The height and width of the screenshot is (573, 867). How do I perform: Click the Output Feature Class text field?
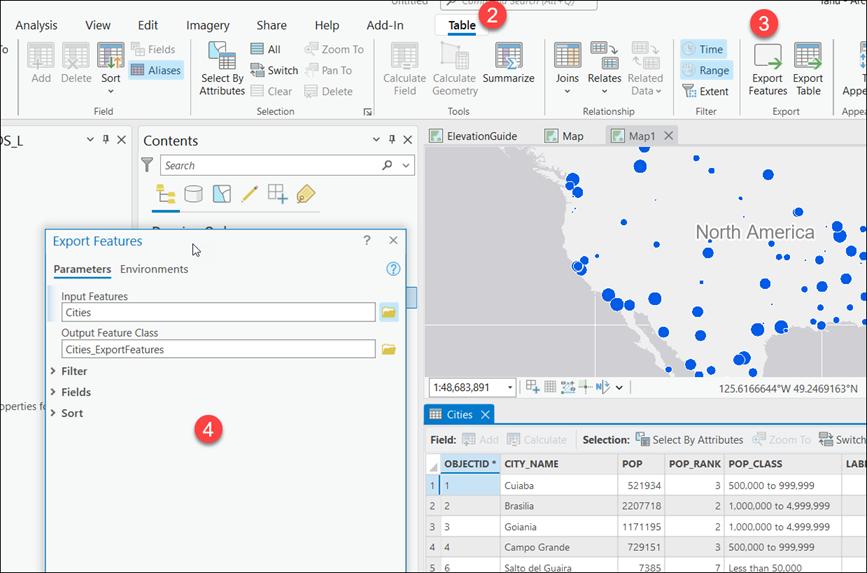tap(217, 350)
